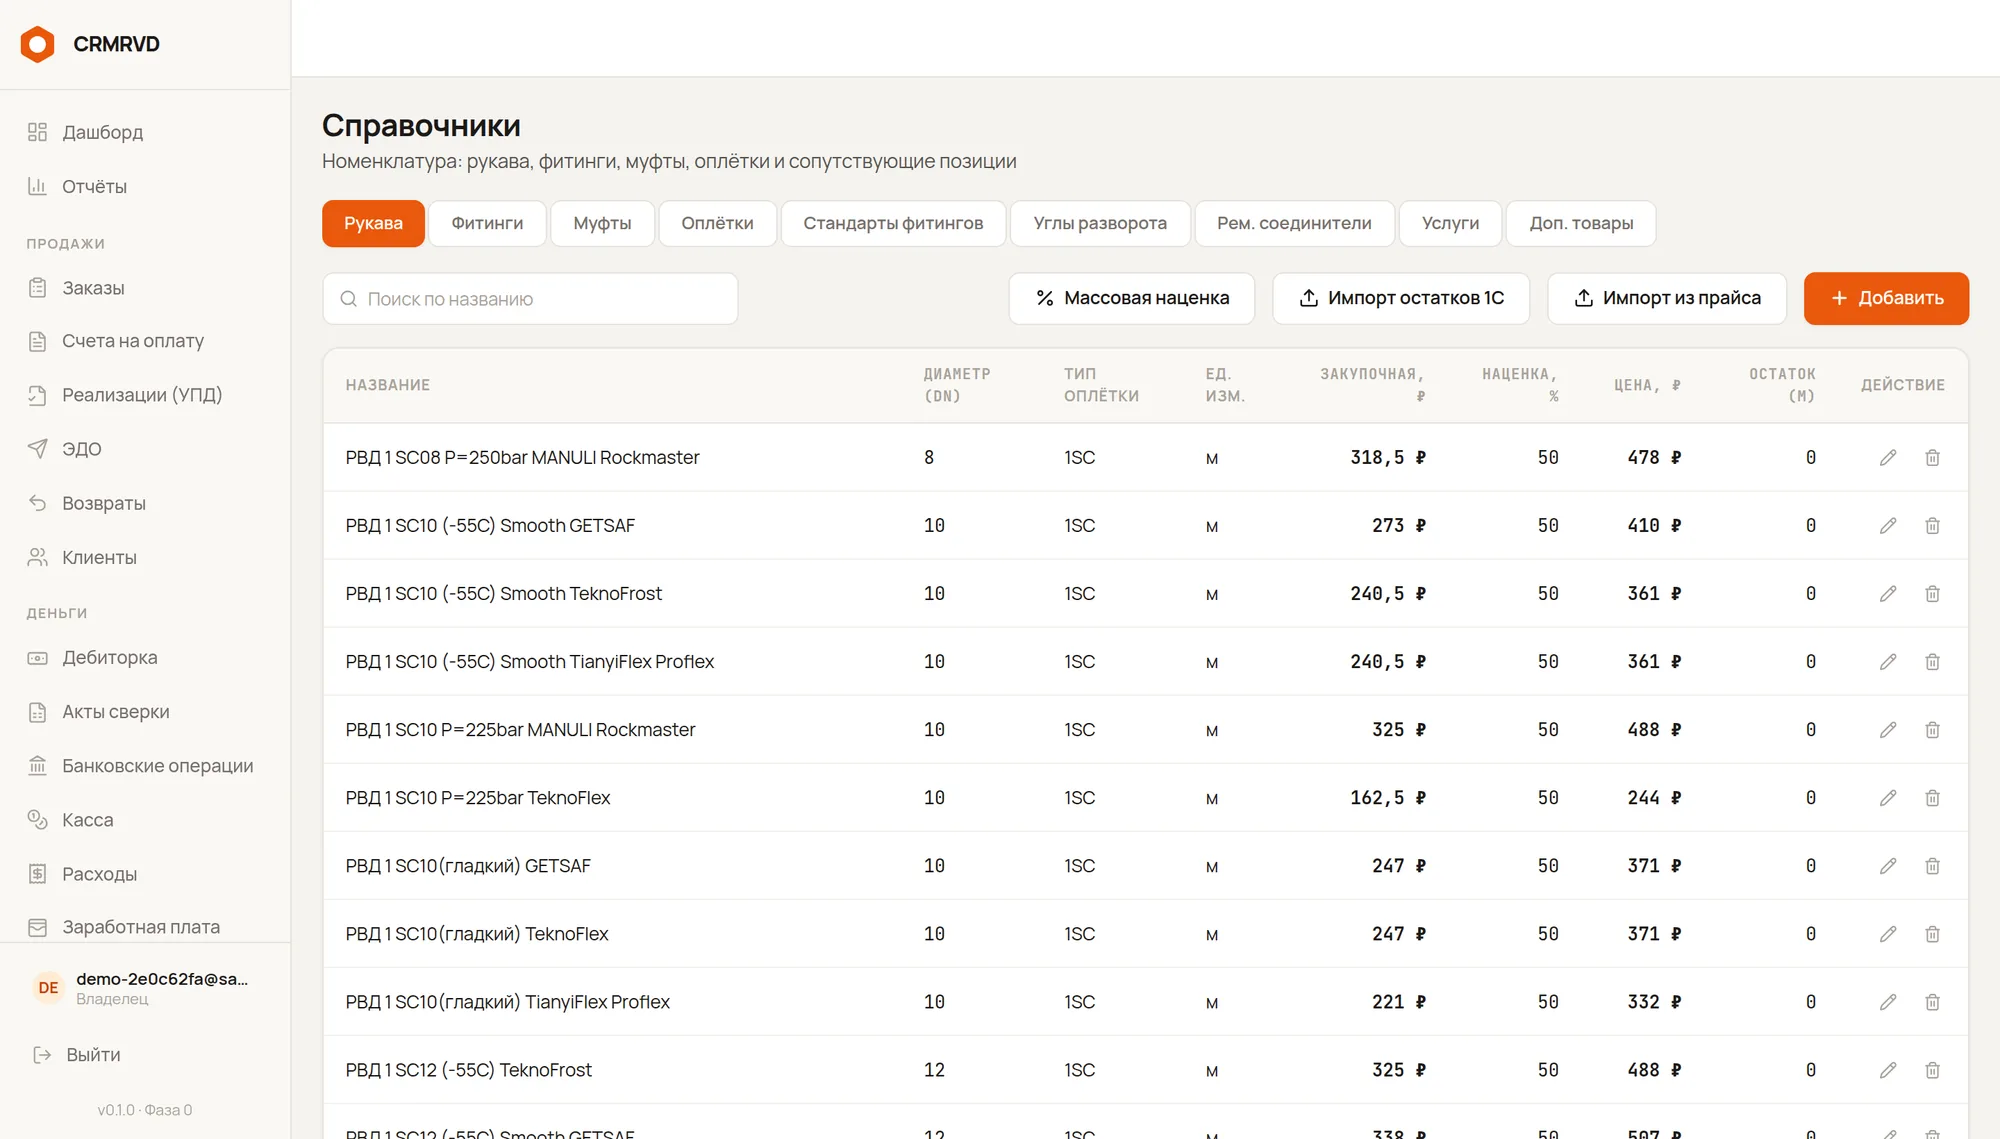
Task: Delete the SC10 P=225bar MANULI Rockmaster row
Action: (x=1932, y=730)
